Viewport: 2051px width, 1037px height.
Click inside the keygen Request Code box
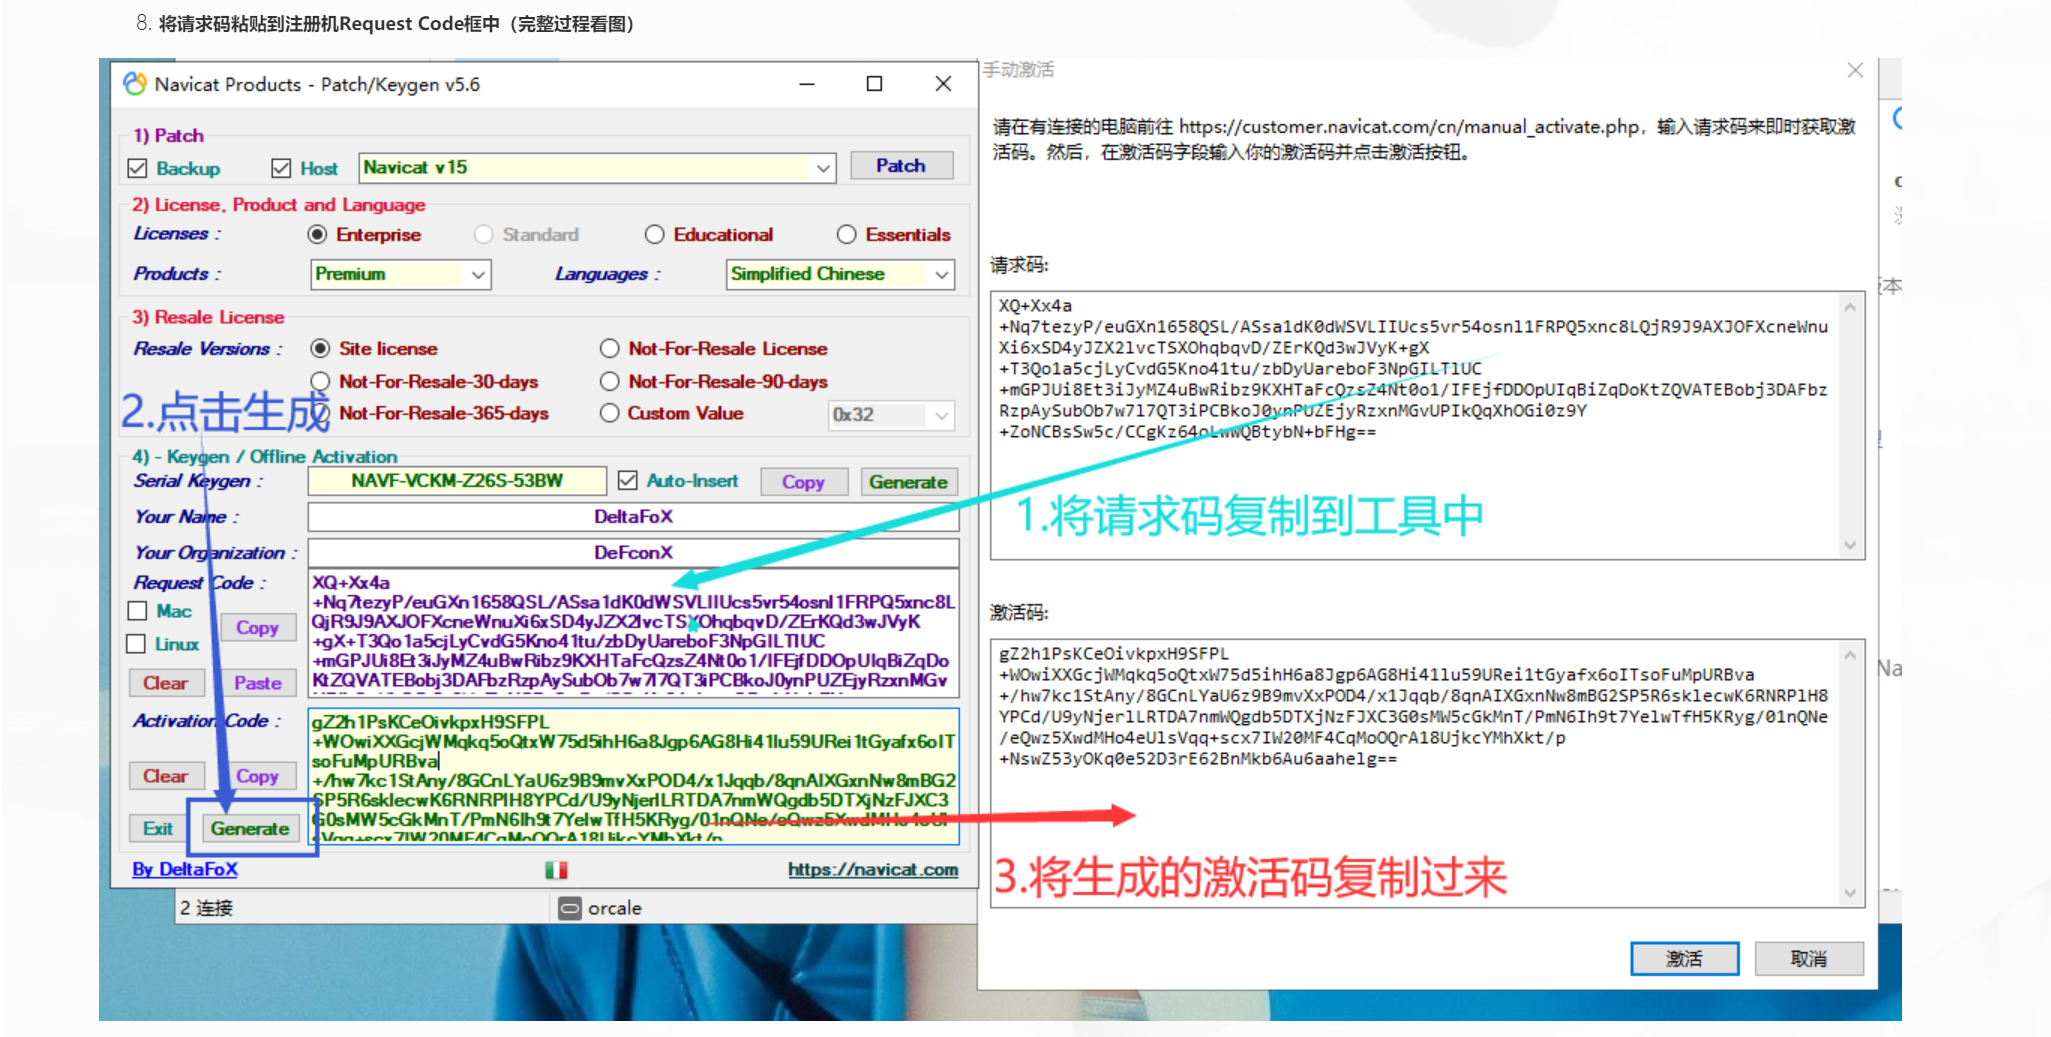tap(633, 633)
